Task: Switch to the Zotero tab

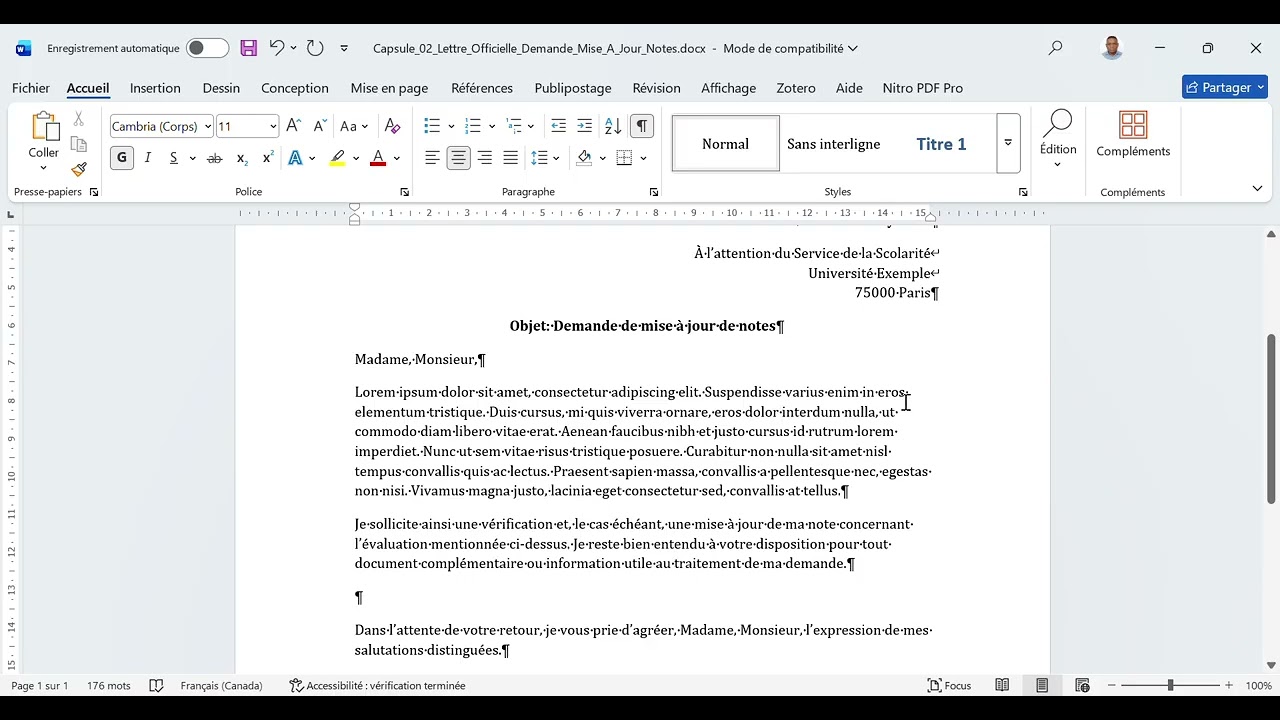Action: pos(796,88)
